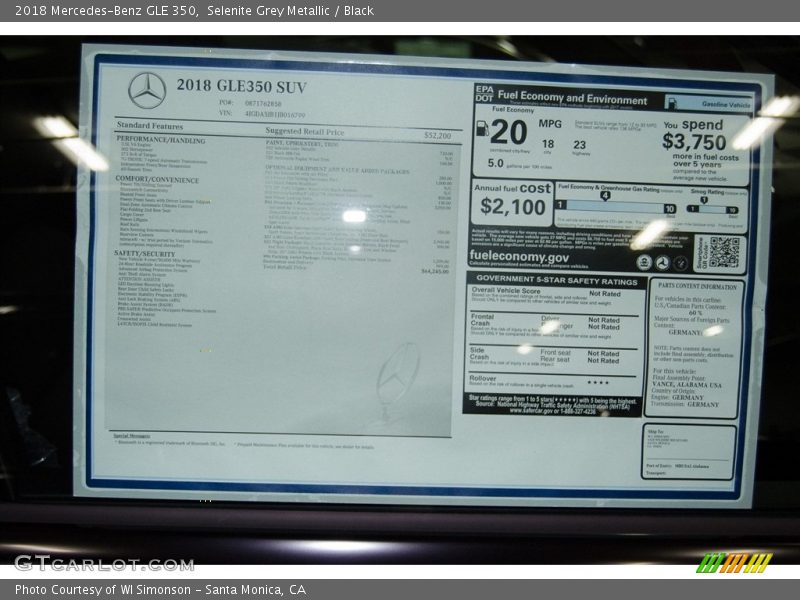Select the '$3,750' fuel cost figure
This screenshot has height=600, width=800.
694,141
